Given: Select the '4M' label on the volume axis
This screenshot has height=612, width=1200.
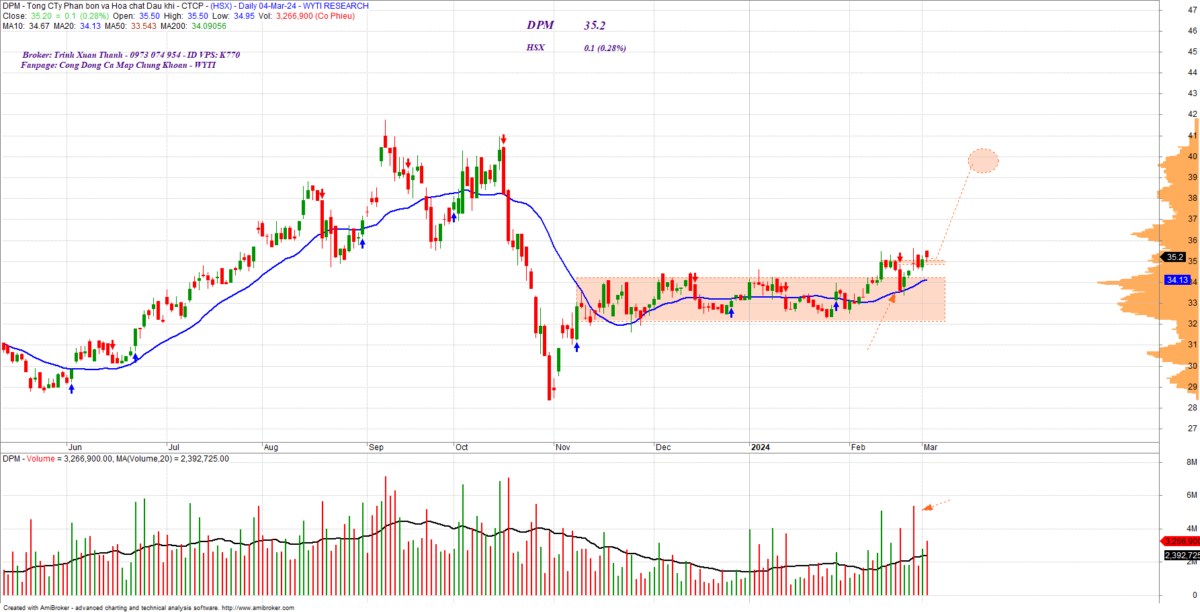Looking at the screenshot, I should pos(1192,529).
